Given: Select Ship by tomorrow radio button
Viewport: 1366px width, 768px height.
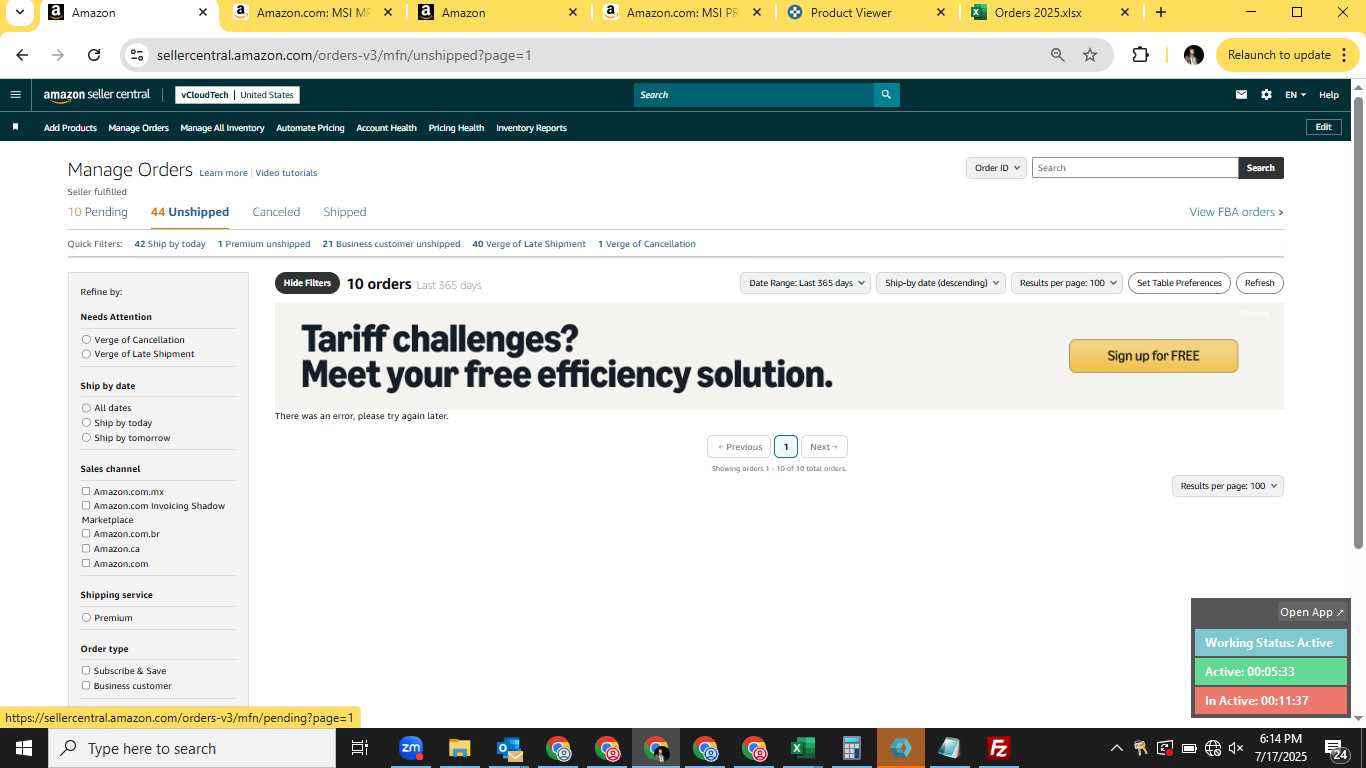Looking at the screenshot, I should tap(86, 438).
